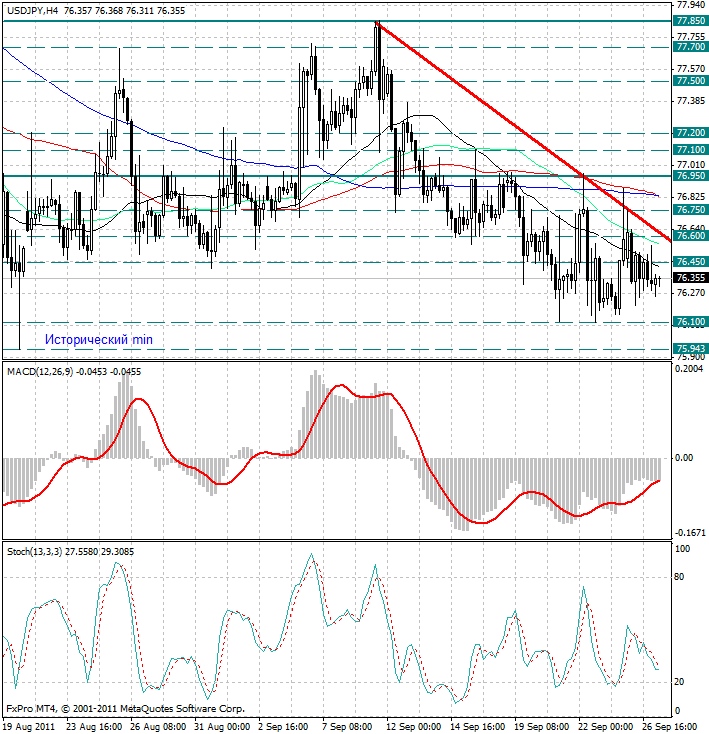Click the 77.940 price axis value

pyautogui.click(x=691, y=5)
